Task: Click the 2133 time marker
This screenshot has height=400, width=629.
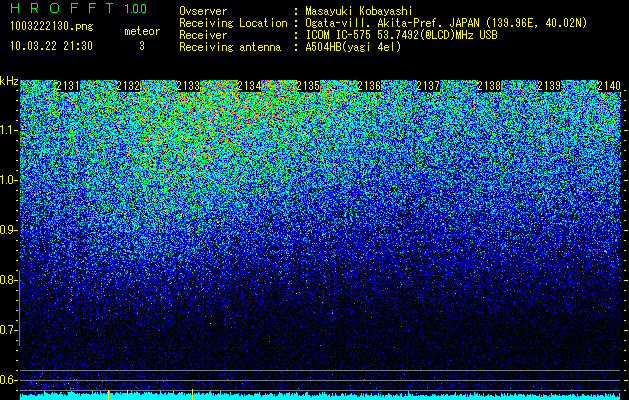Action: click(189, 86)
